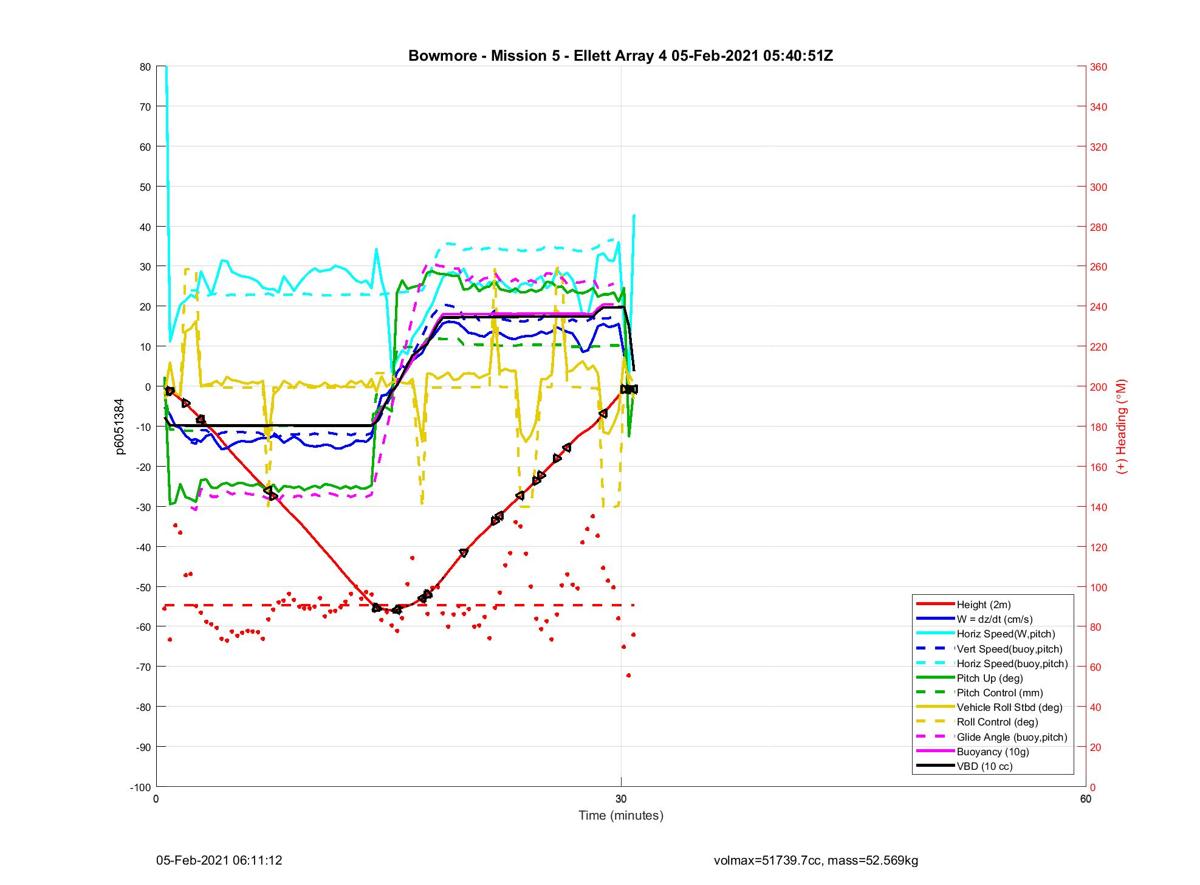Screen dimensions: 1200x885
Task: Click time axis tick label '30'
Action: coord(621,799)
